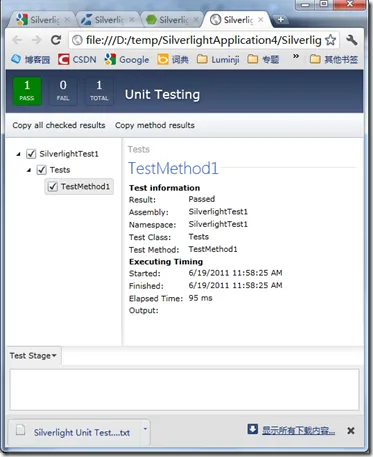Screen dimensions: 373x457
Task: Click the browser back arrow
Action: [x=17, y=40]
